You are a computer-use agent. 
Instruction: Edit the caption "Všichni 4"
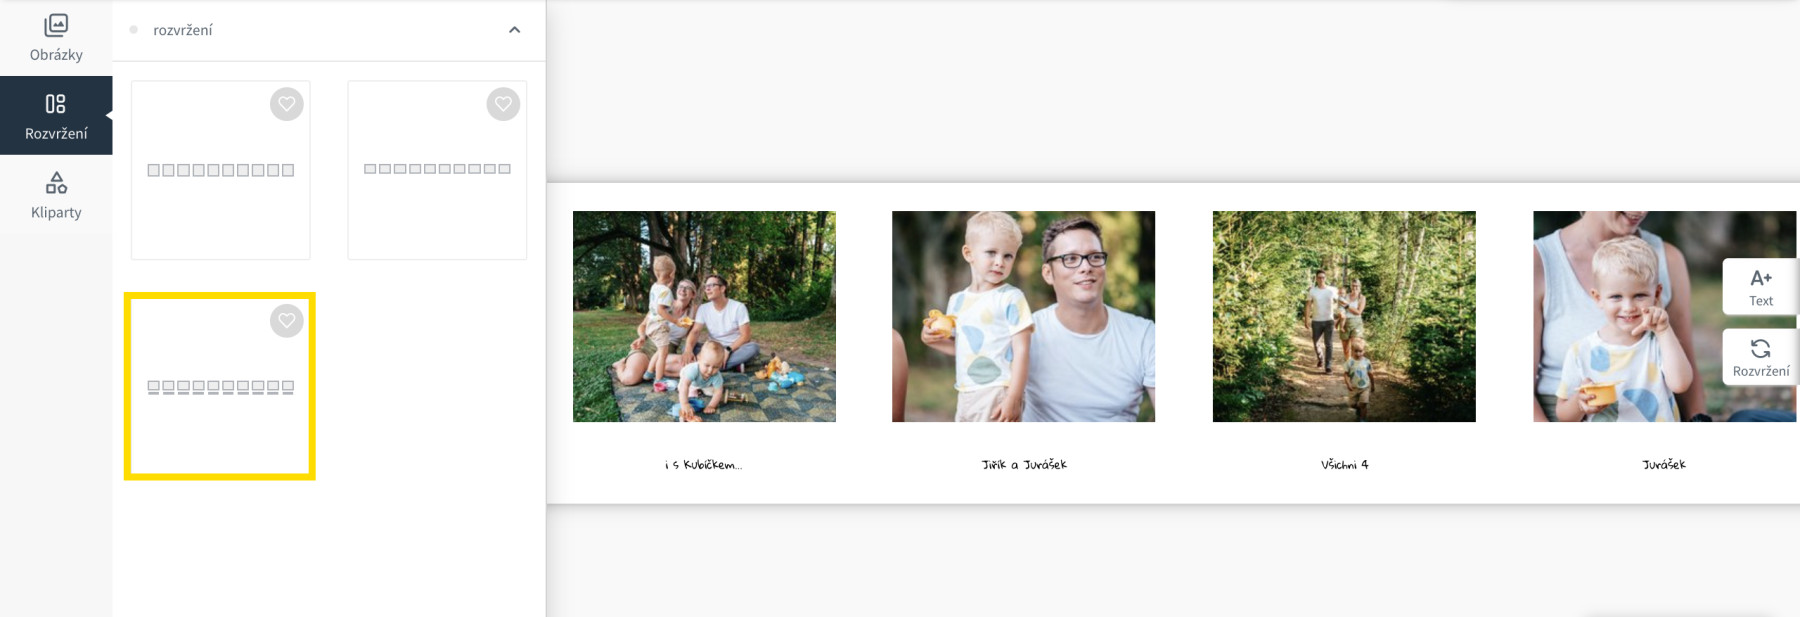pyautogui.click(x=1344, y=464)
